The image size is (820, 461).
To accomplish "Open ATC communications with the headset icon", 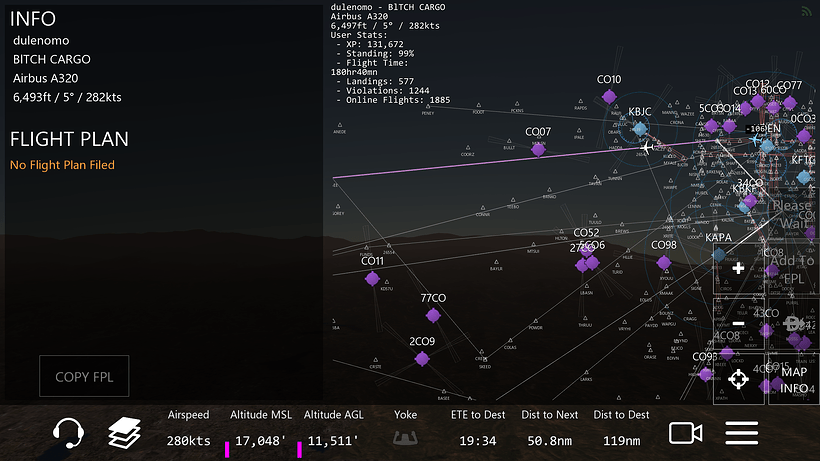I will click(x=68, y=433).
